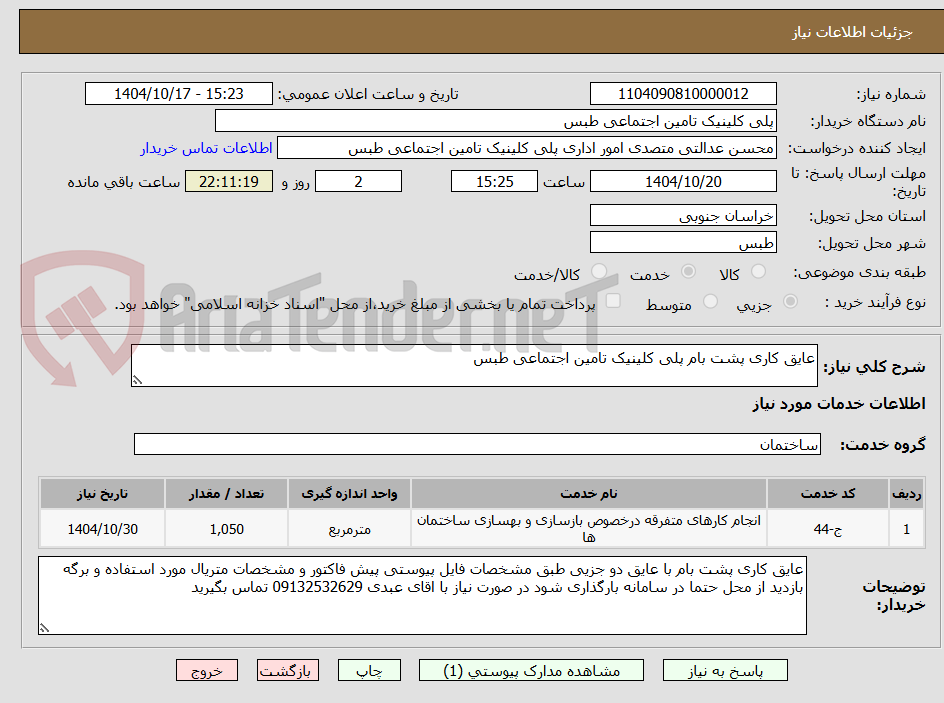The image size is (944, 703).
Task: Click the کد خدمت column header
Action: (828, 494)
